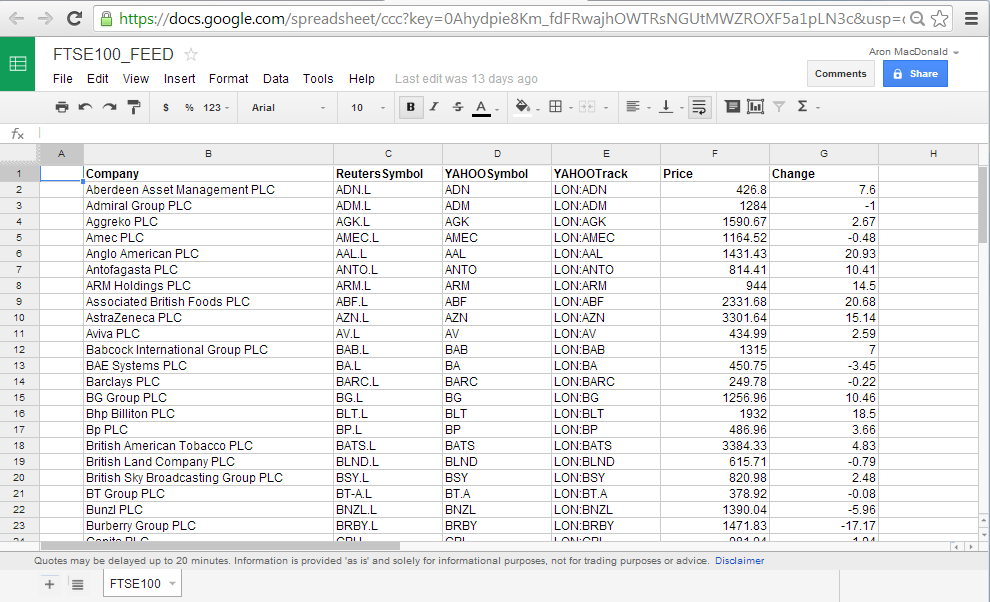The width and height of the screenshot is (990, 602).
Task: Click the Comments button
Action: click(x=840, y=74)
